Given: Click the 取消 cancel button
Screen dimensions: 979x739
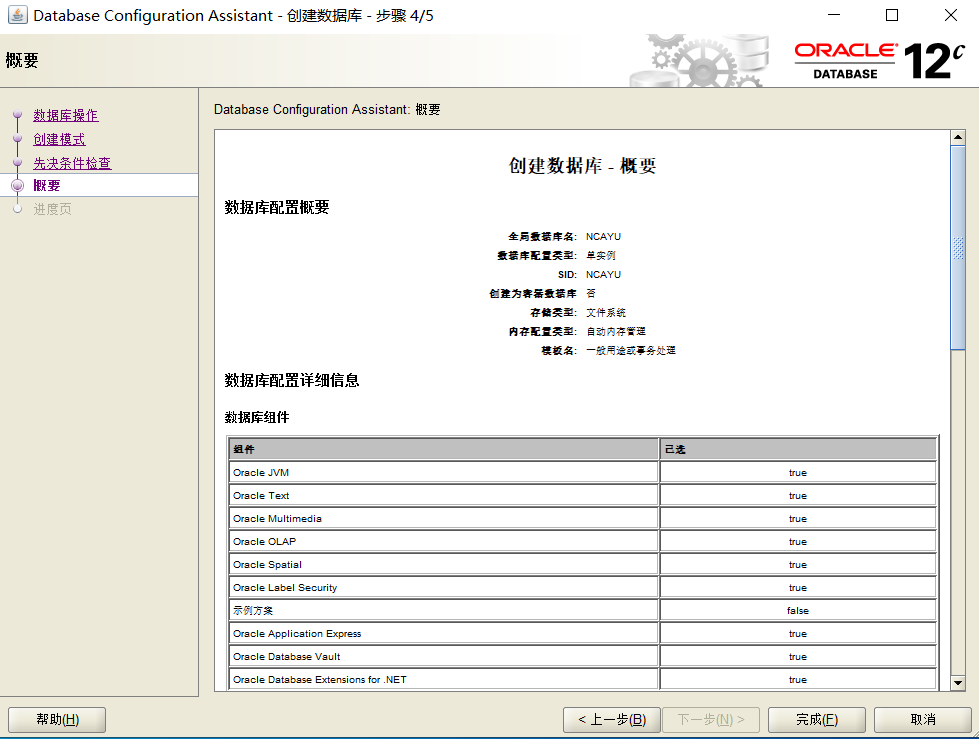Looking at the screenshot, I should click(923, 720).
